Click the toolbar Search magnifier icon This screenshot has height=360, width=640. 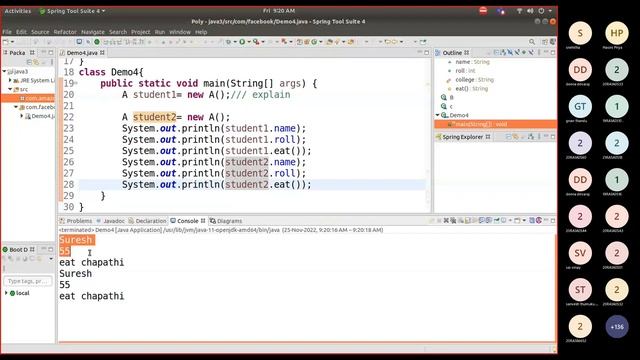pos(531,42)
